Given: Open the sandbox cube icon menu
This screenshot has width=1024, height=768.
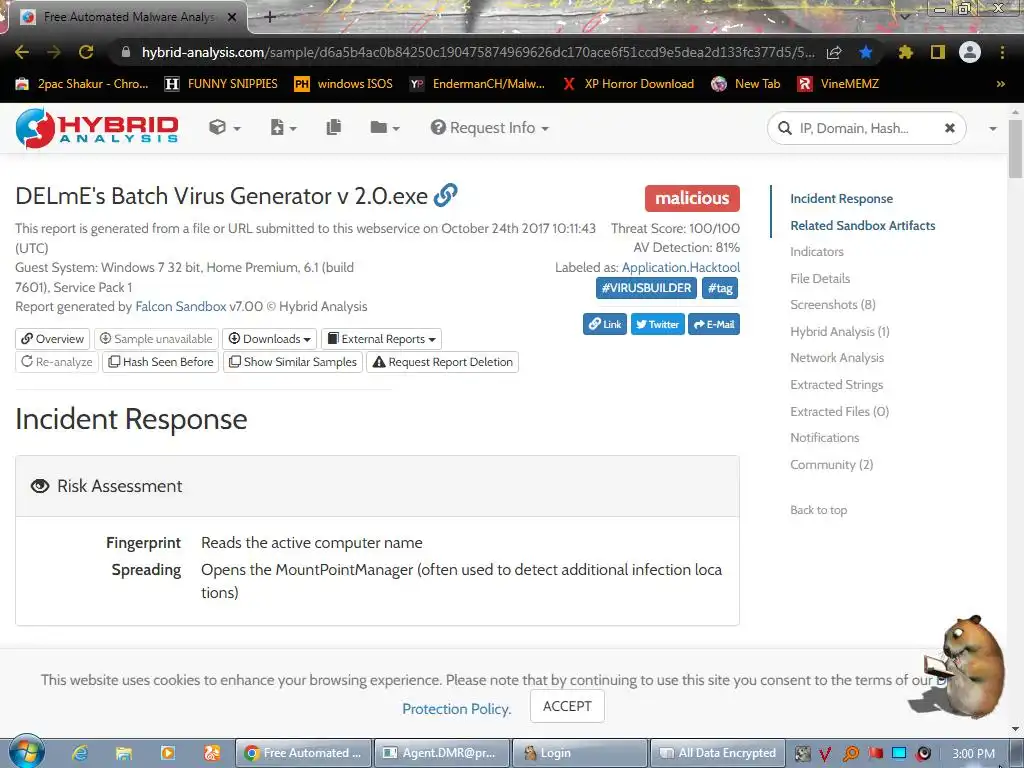Looking at the screenshot, I should pyautogui.click(x=224, y=127).
